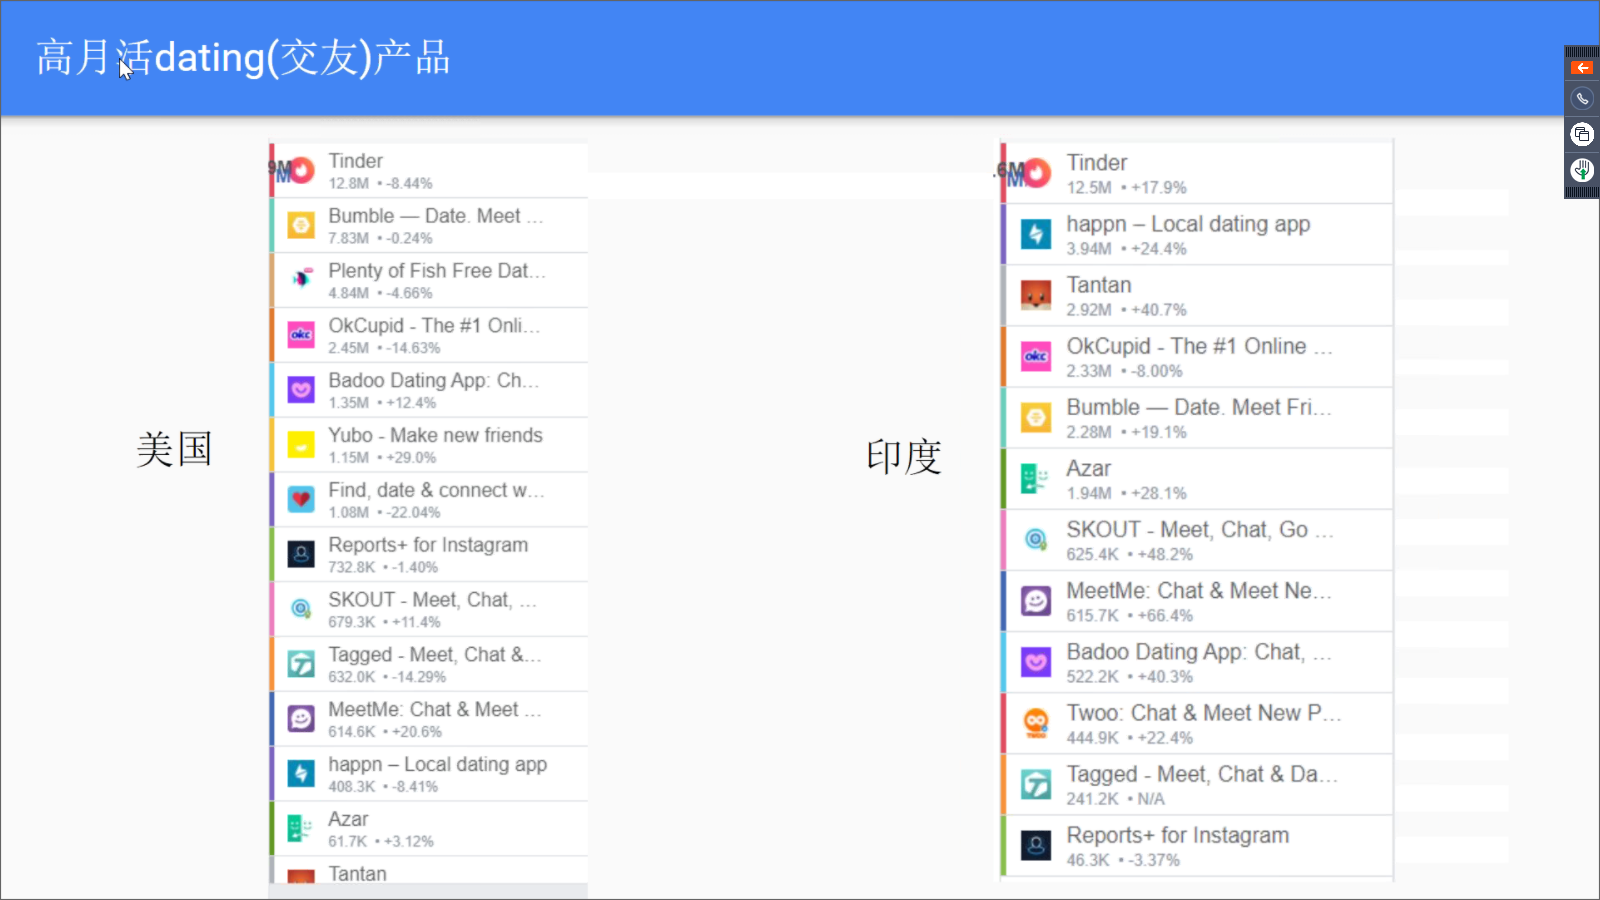Click the overlapping windows share icon
This screenshot has width=1600, height=900.
pos(1581,134)
